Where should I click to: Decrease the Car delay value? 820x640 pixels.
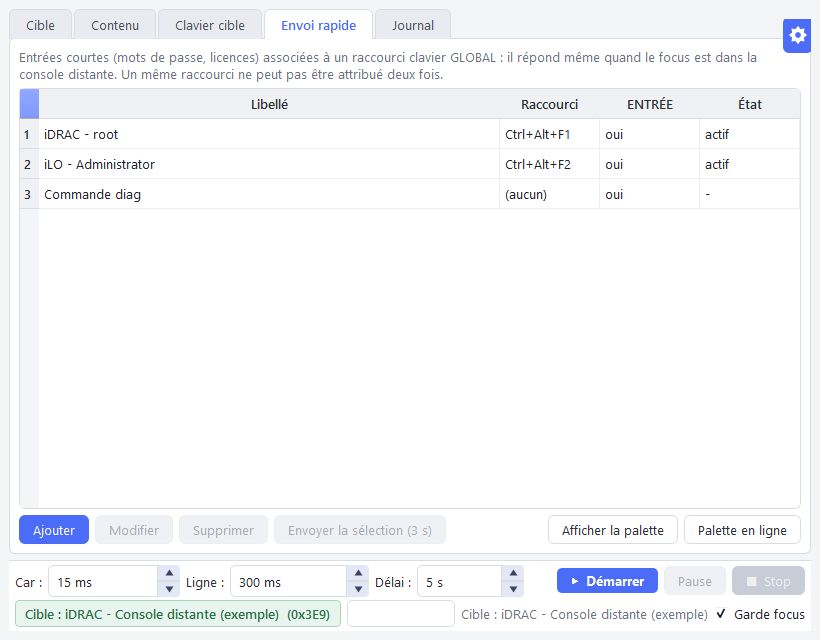(x=169, y=589)
